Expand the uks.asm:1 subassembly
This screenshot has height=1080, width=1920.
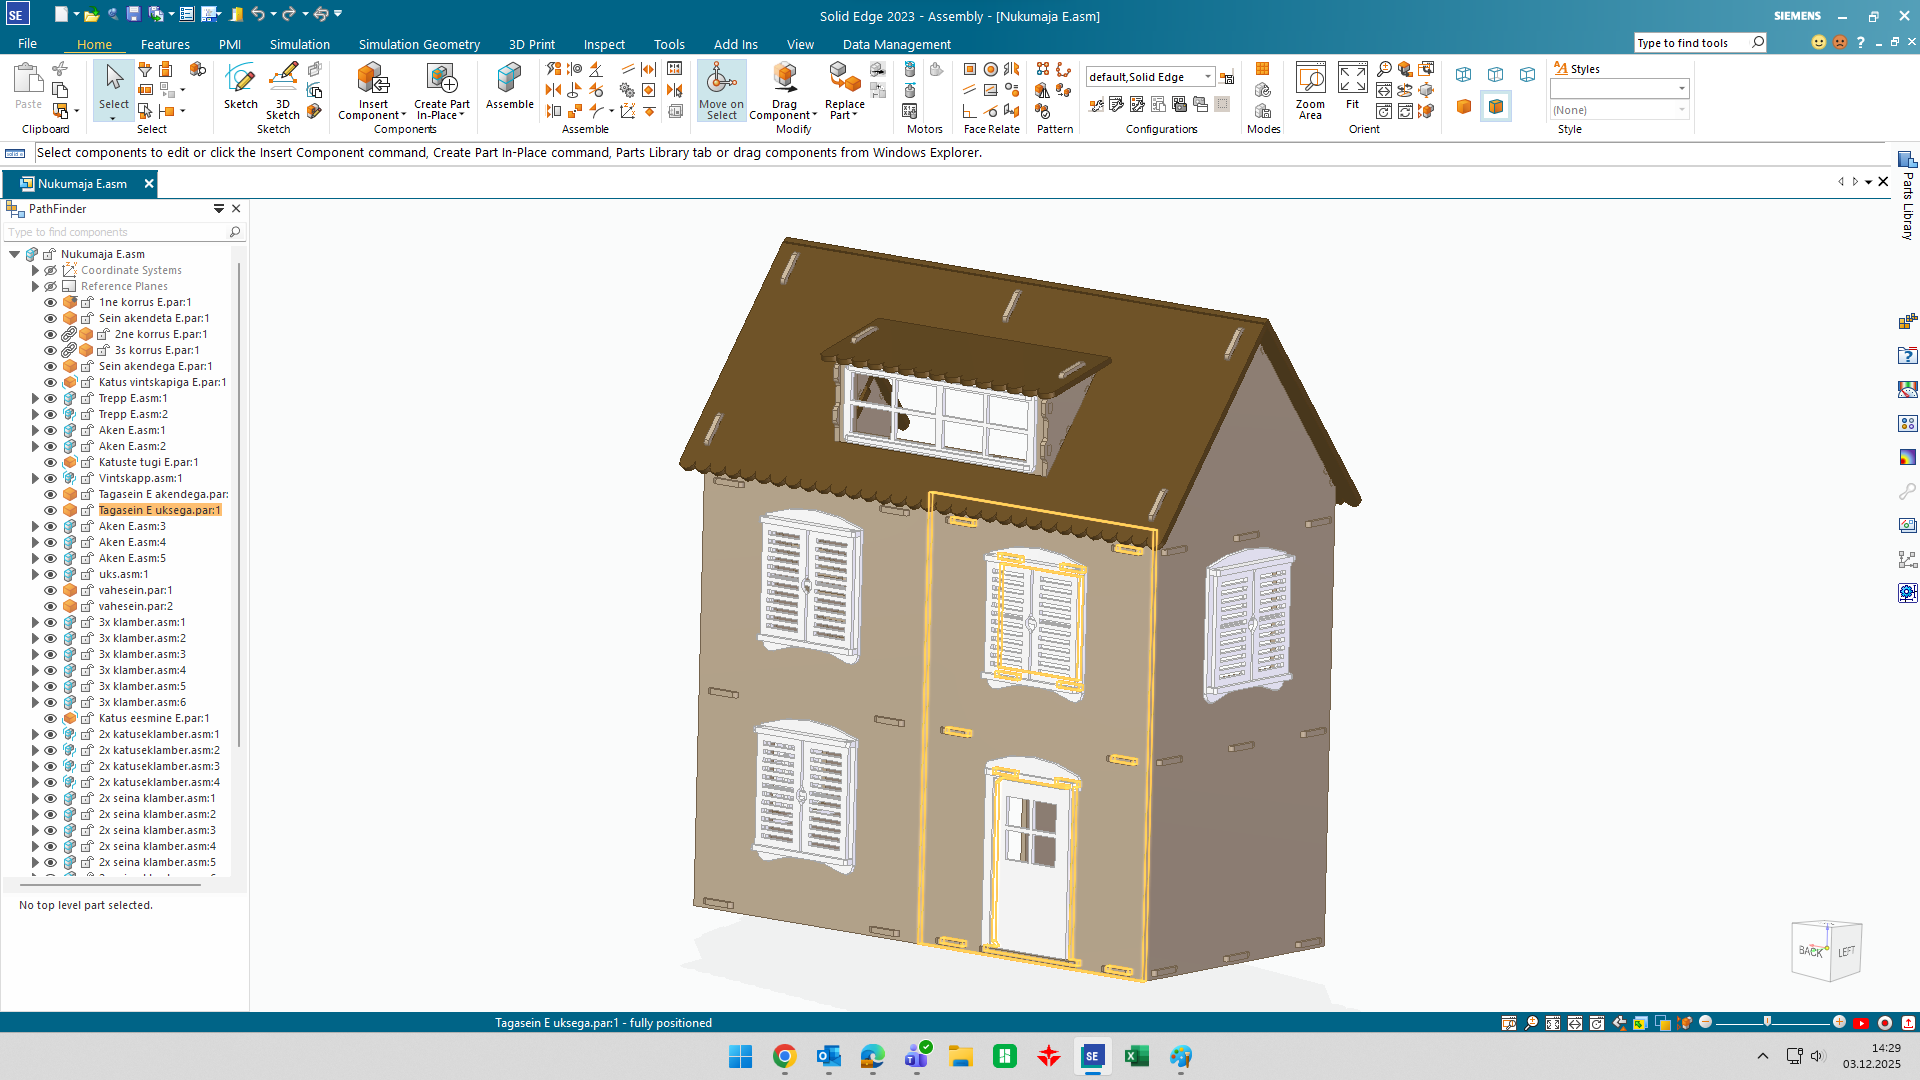pos(35,574)
